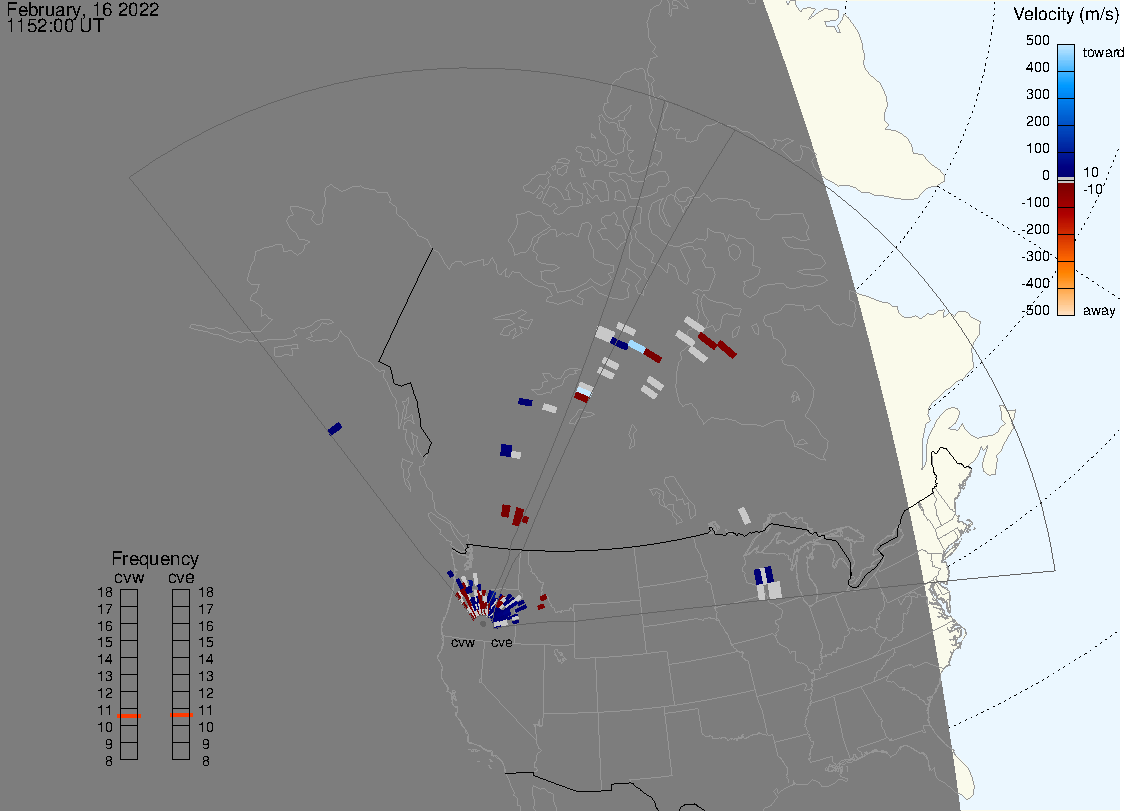This screenshot has height=811, width=1124.
Task: Click the isolated dark blue echo over Alaska
Action: (x=335, y=429)
